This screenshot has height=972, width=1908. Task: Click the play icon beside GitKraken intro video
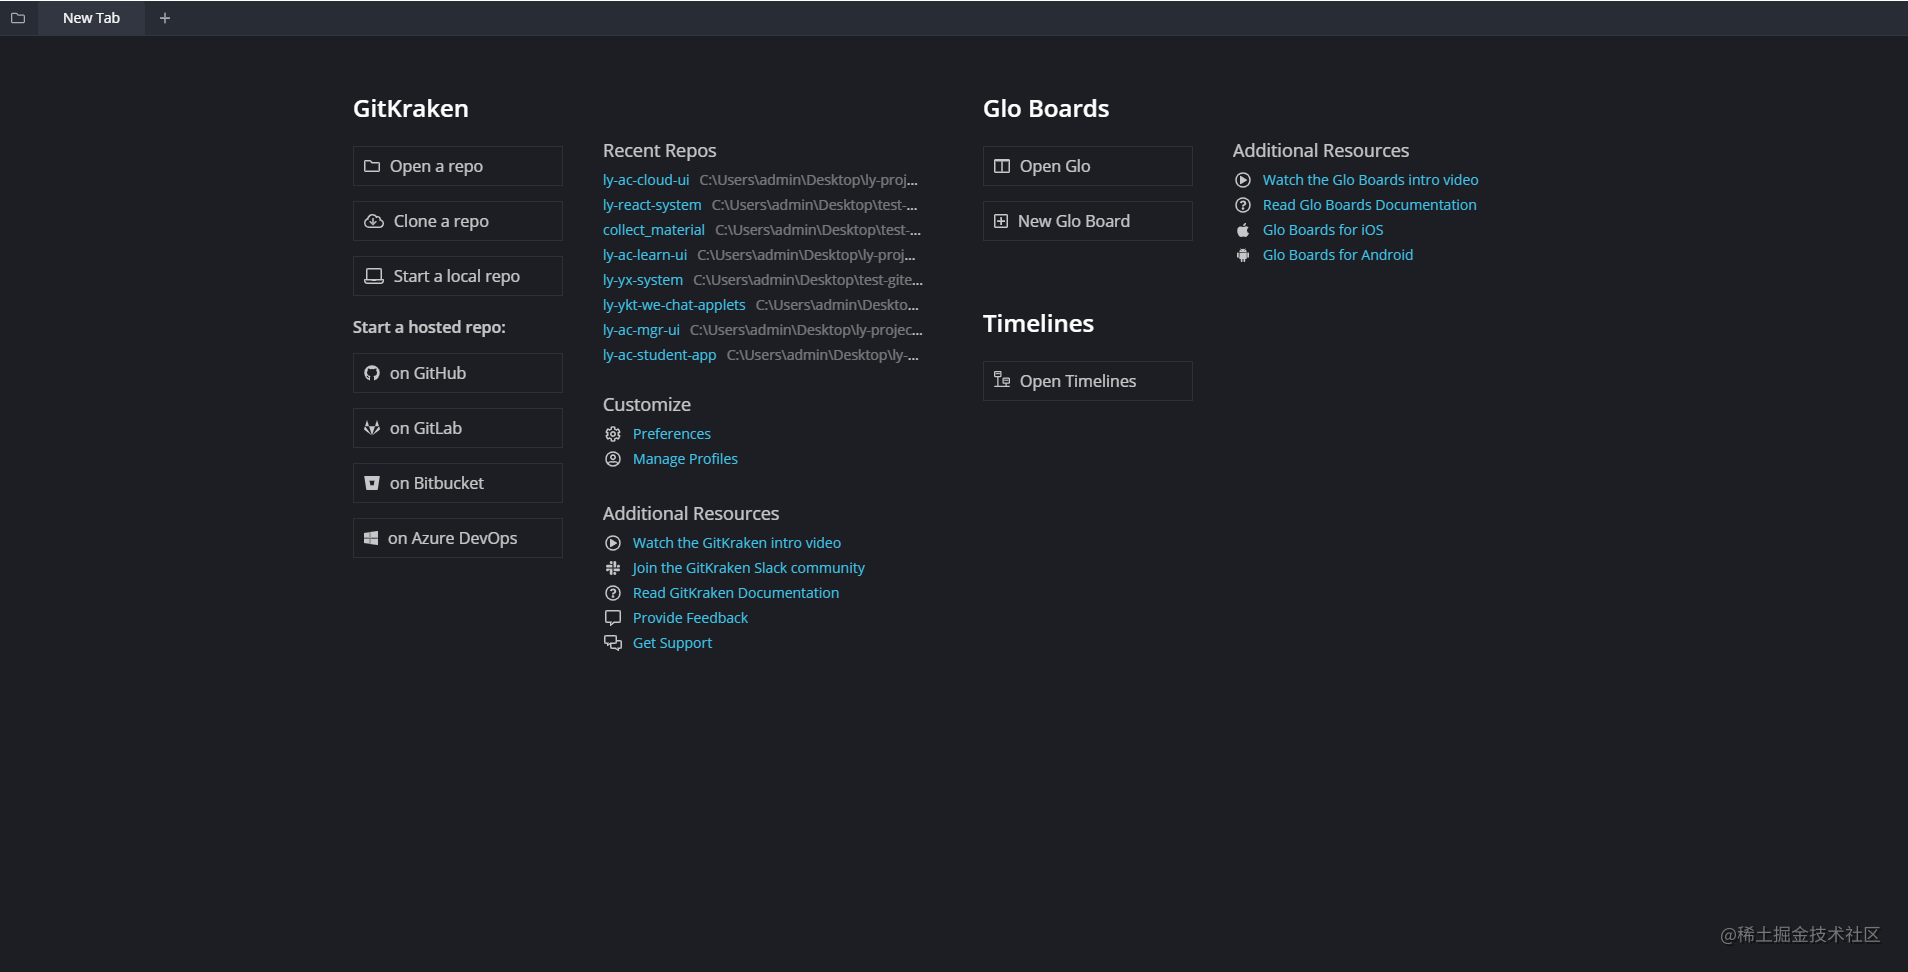[613, 542]
